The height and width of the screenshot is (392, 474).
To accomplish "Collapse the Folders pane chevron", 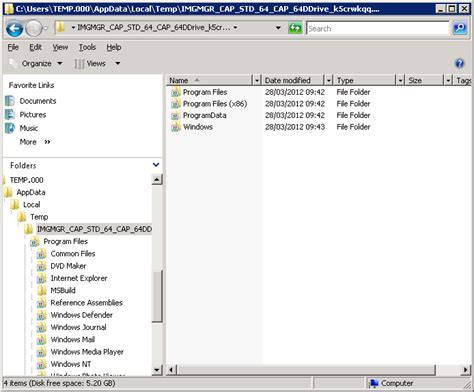I will [156, 165].
